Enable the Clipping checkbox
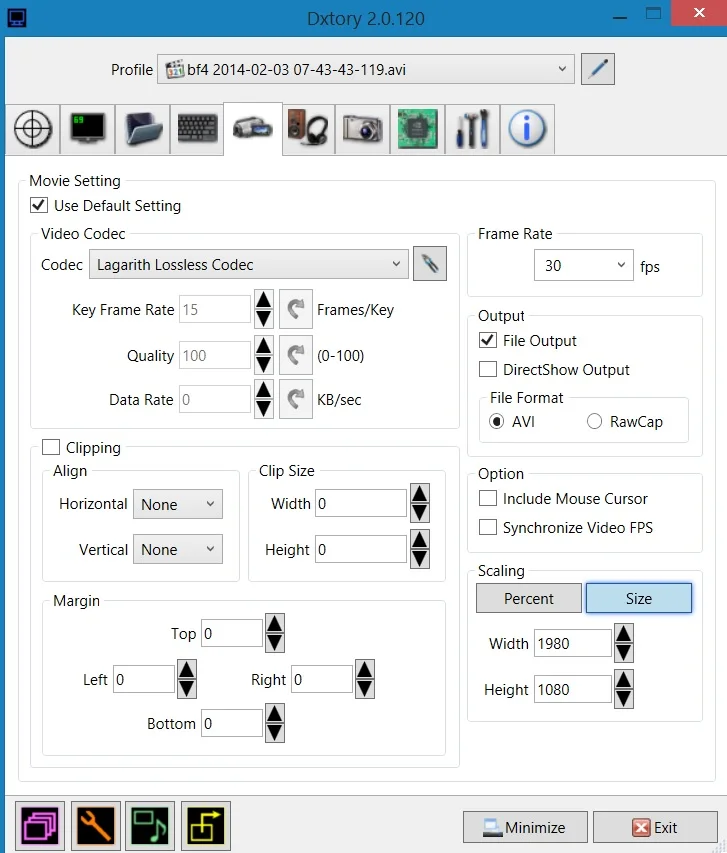The width and height of the screenshot is (727, 853). [x=51, y=447]
